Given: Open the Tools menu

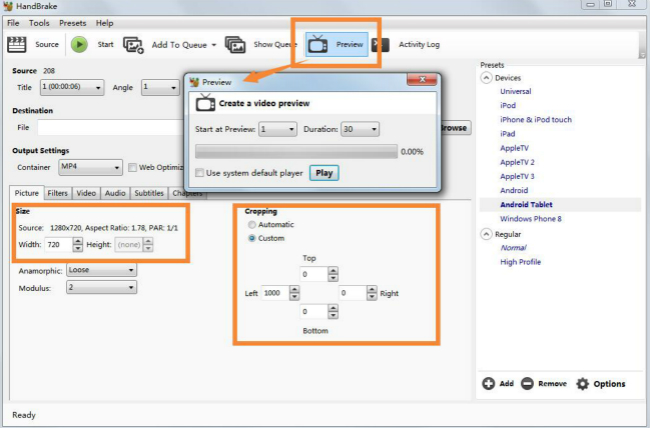Looking at the screenshot, I should pyautogui.click(x=39, y=23).
